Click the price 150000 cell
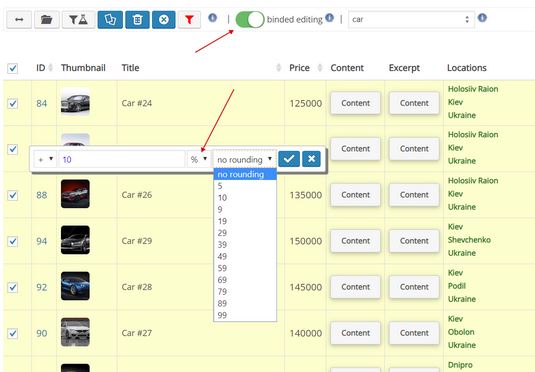This screenshot has width=535, height=372. (x=306, y=241)
